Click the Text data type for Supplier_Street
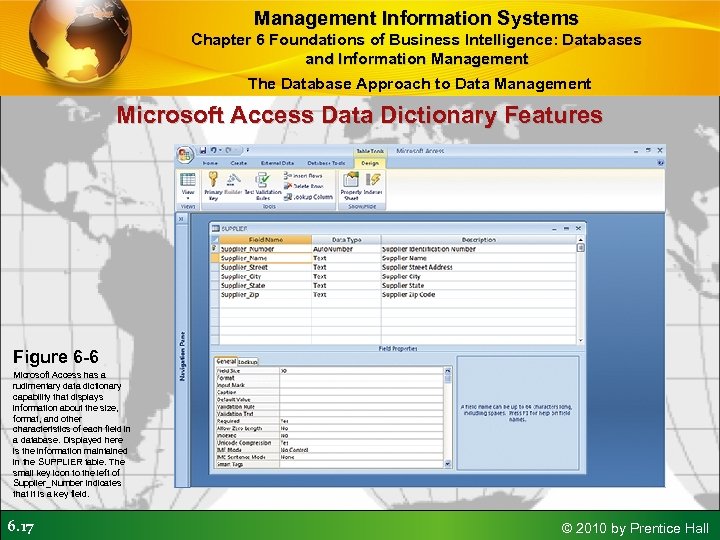Screen dimensions: 720x540 (346, 267)
